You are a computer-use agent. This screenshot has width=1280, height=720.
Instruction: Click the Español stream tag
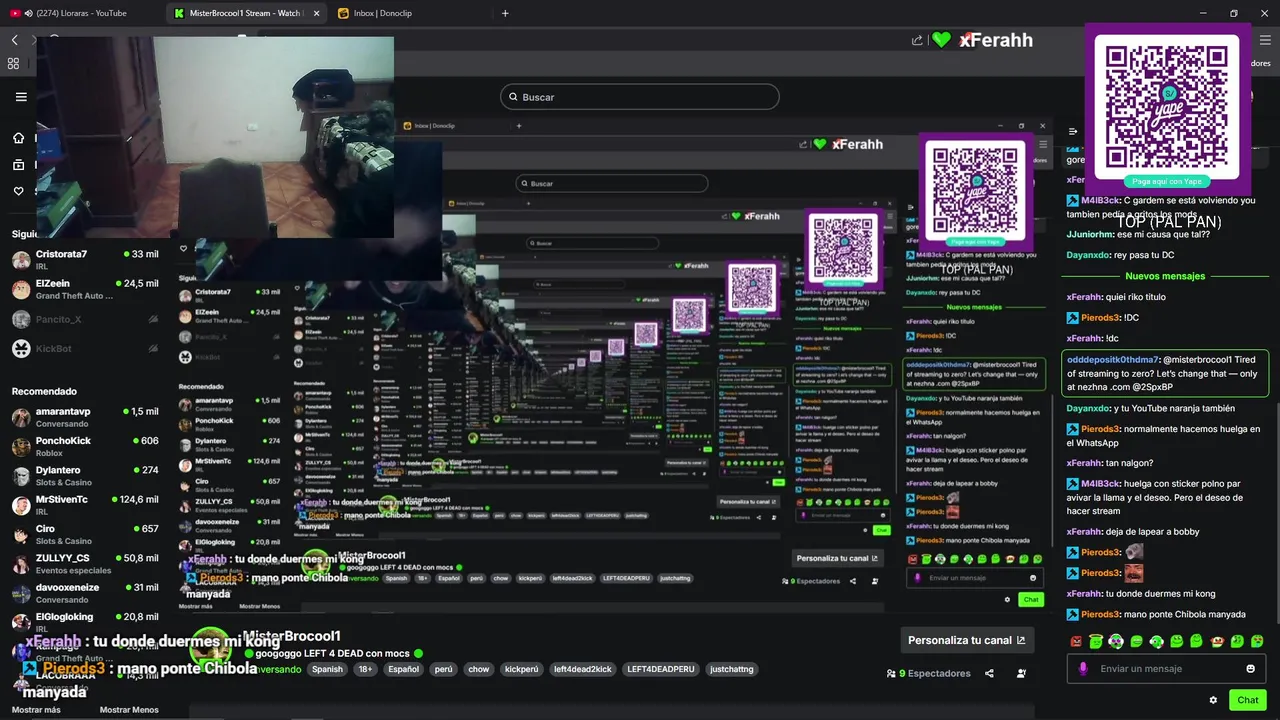coord(403,669)
